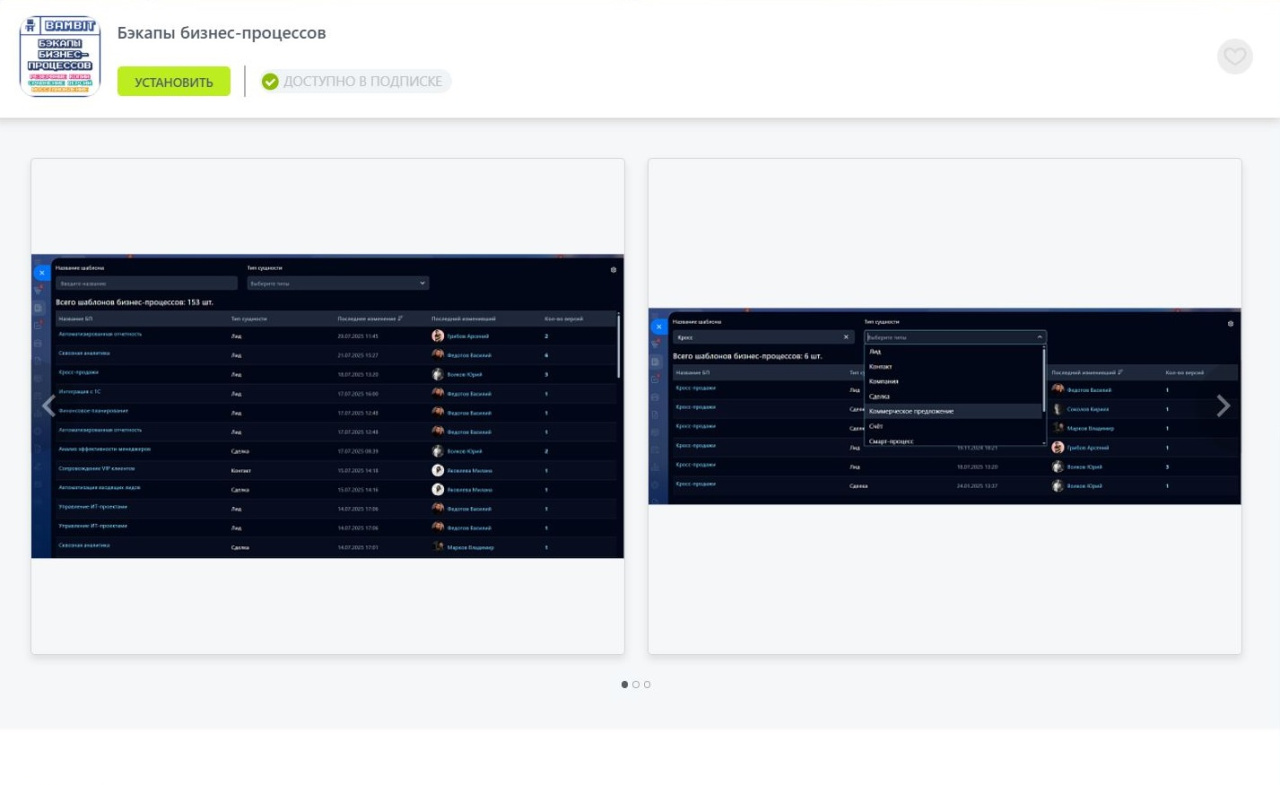Select the first carousel page dot
Screen dimensions: 1280x785
click(x=625, y=685)
